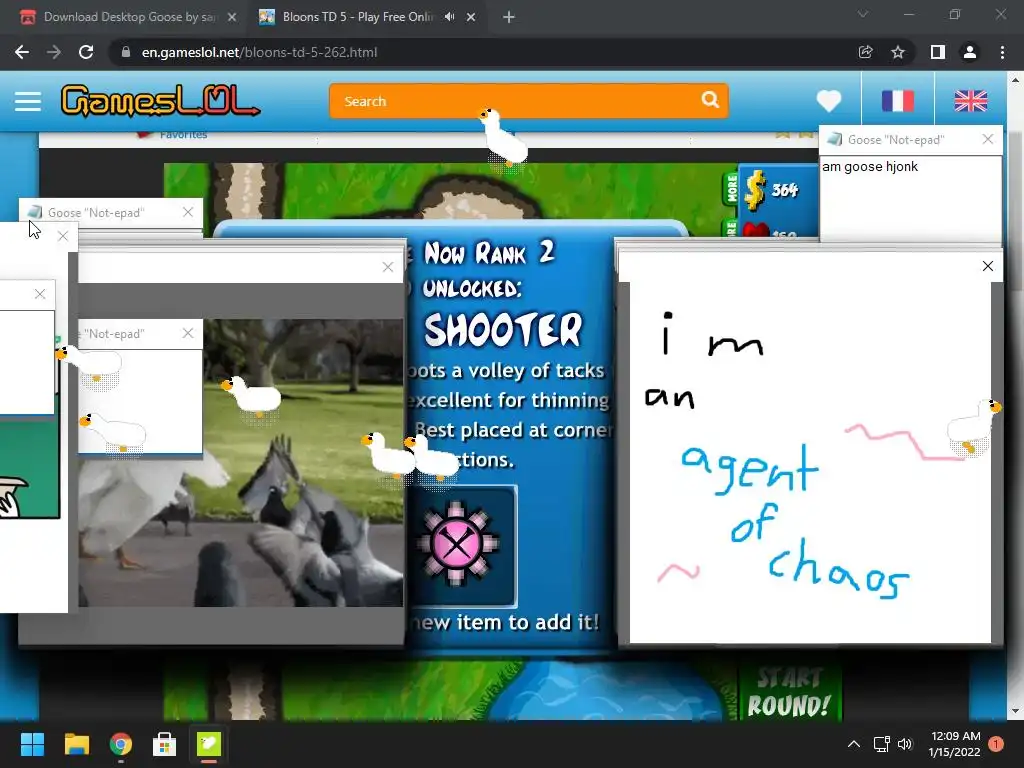
Task: Focus the orange Search field
Action: [528, 101]
